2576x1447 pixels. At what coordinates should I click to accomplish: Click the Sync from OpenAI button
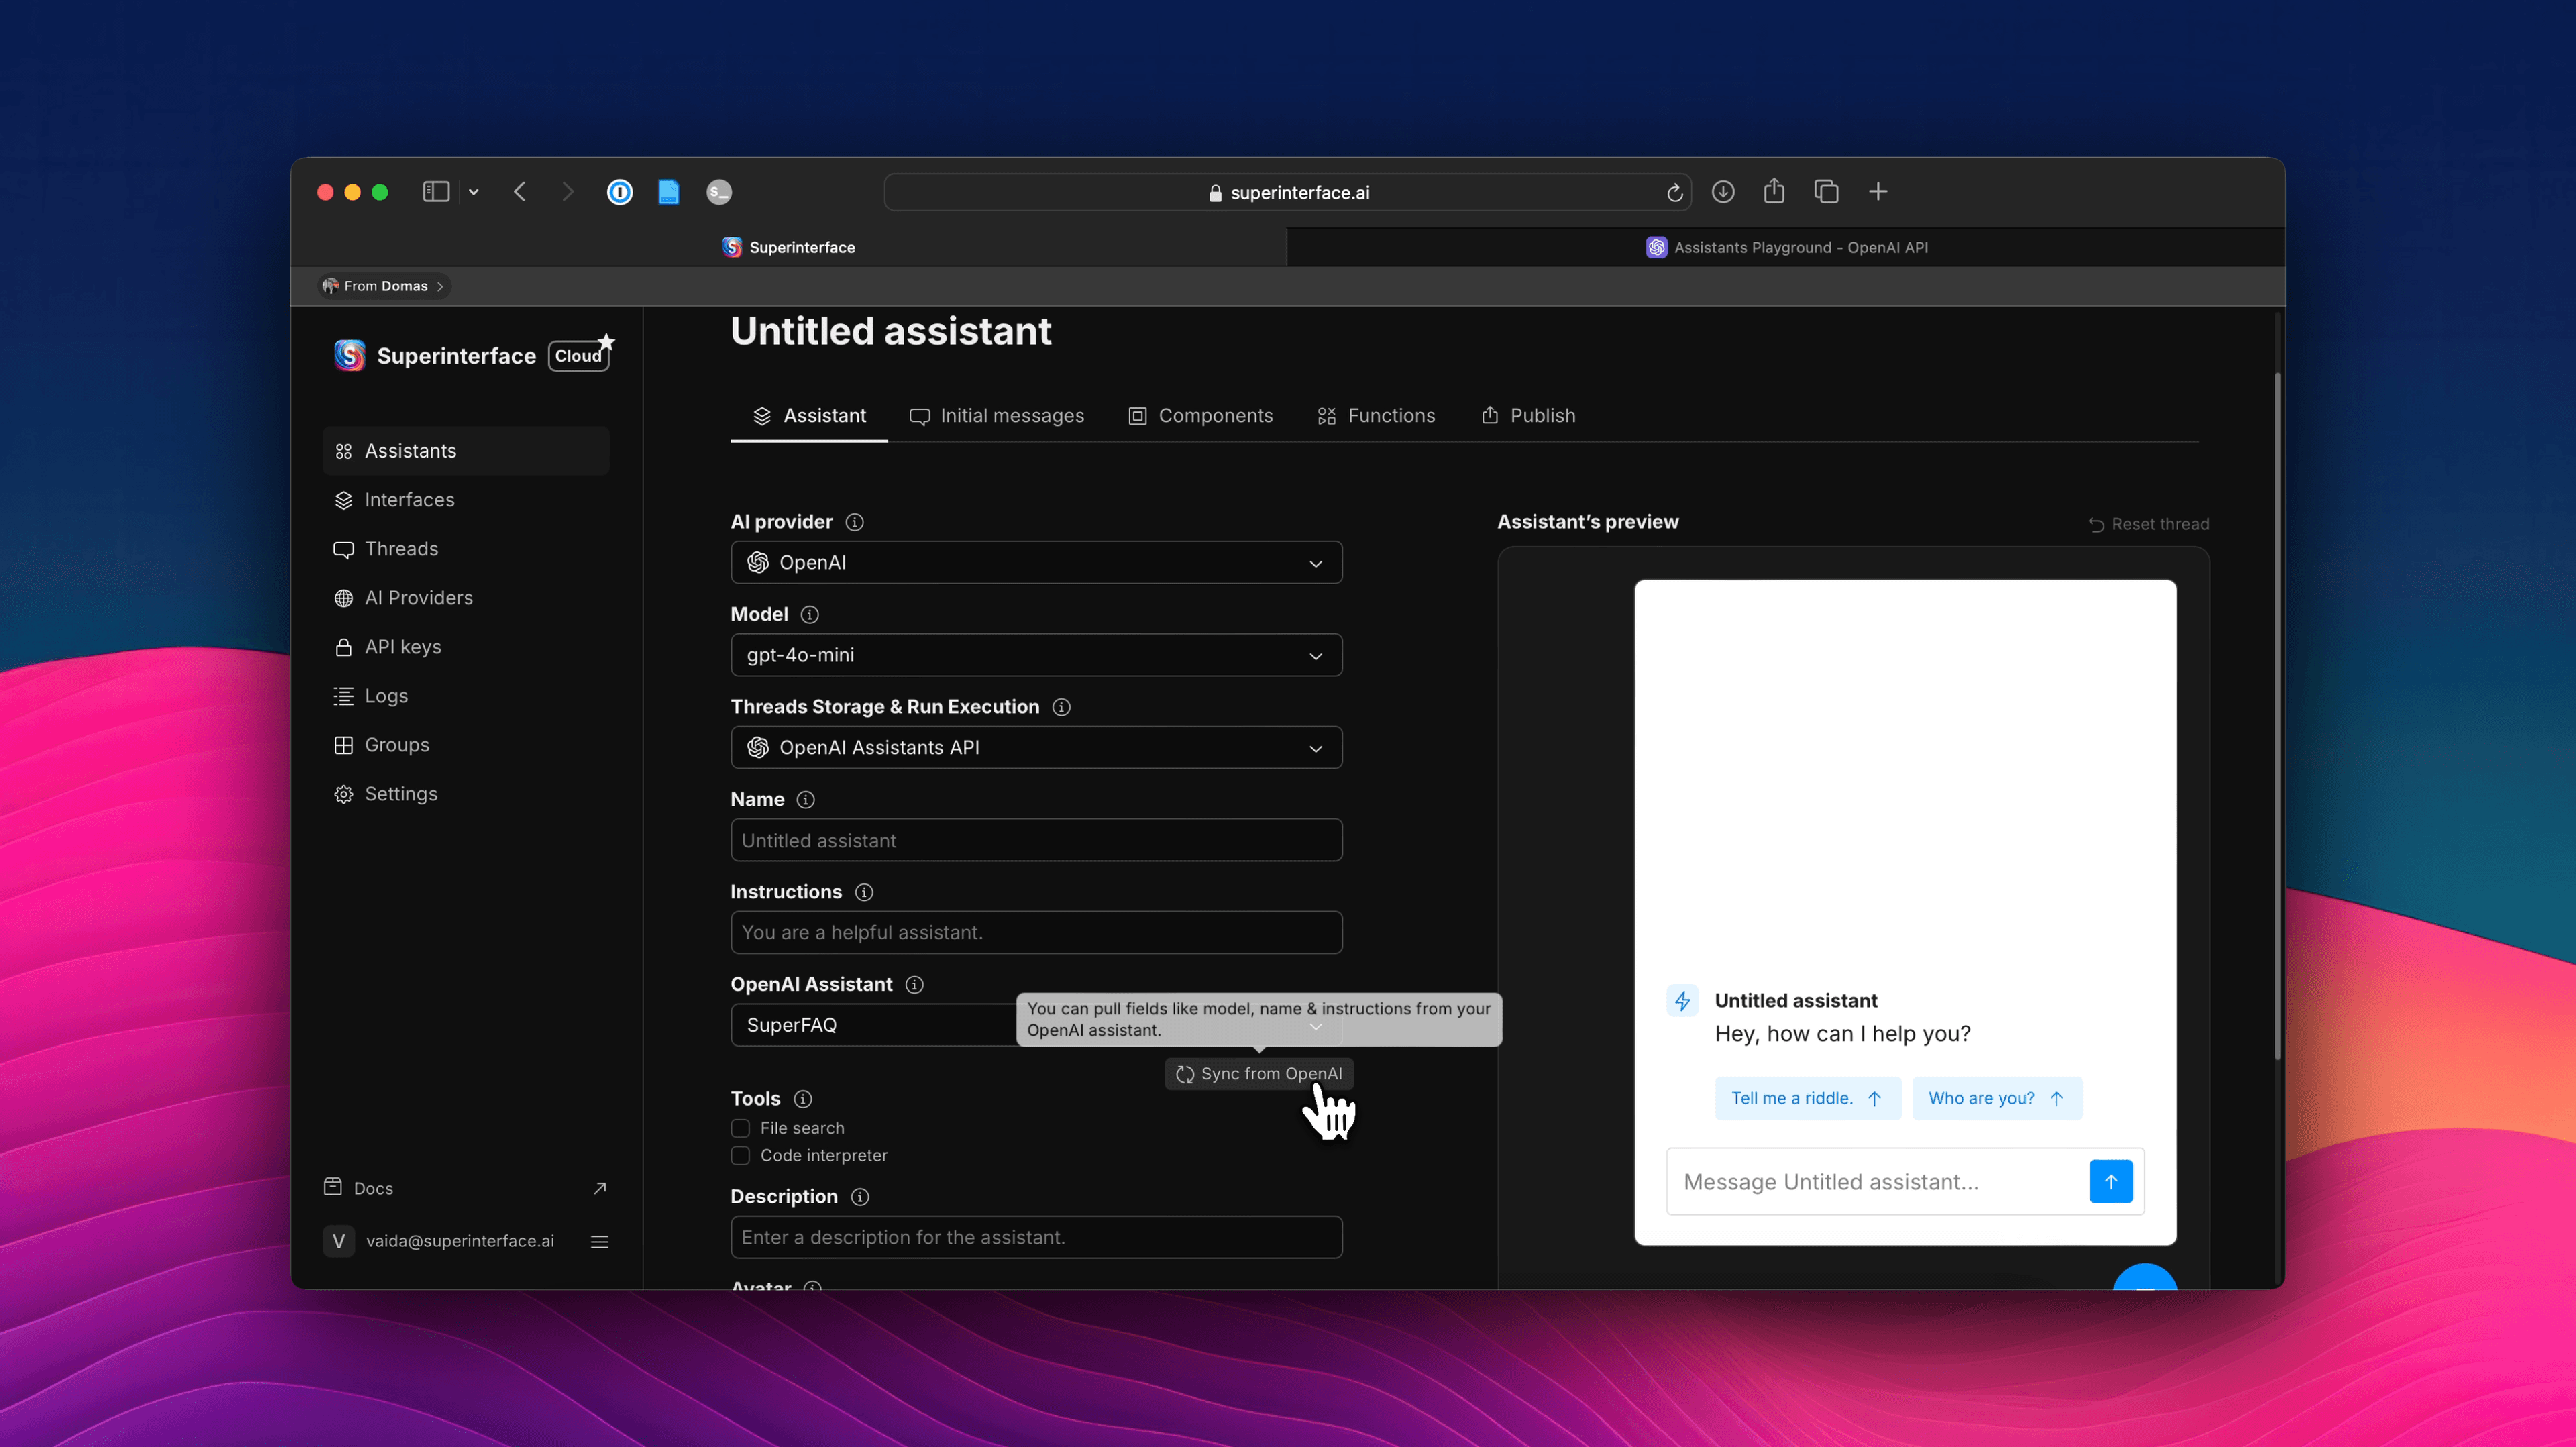1258,1073
